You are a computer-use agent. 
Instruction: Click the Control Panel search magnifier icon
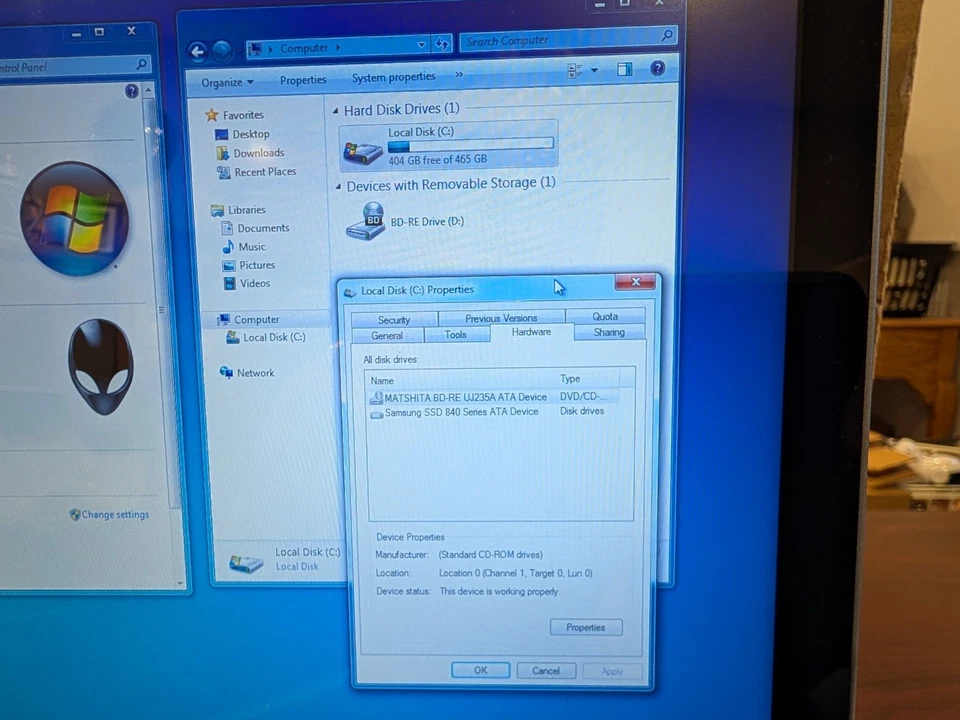tap(141, 63)
